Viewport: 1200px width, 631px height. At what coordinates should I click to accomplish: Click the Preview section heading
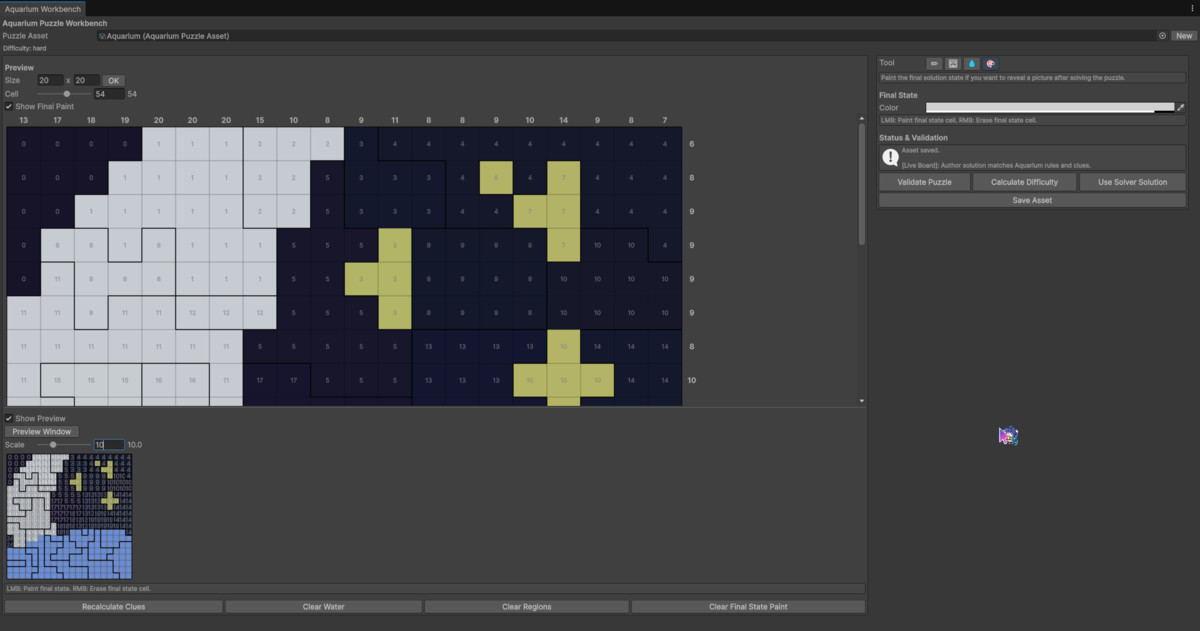tap(19, 68)
